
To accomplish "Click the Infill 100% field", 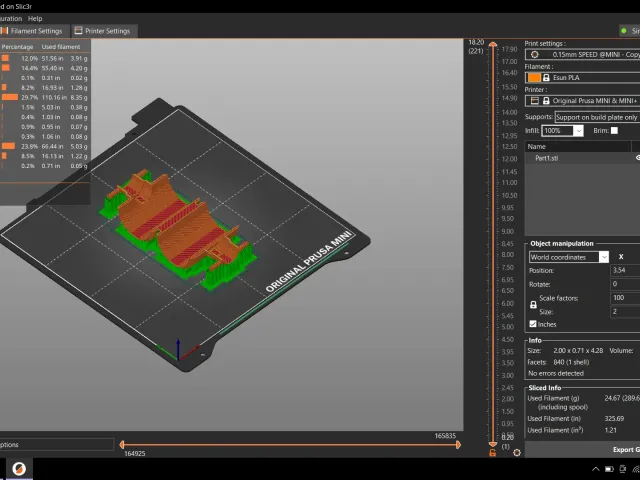I will (558, 131).
